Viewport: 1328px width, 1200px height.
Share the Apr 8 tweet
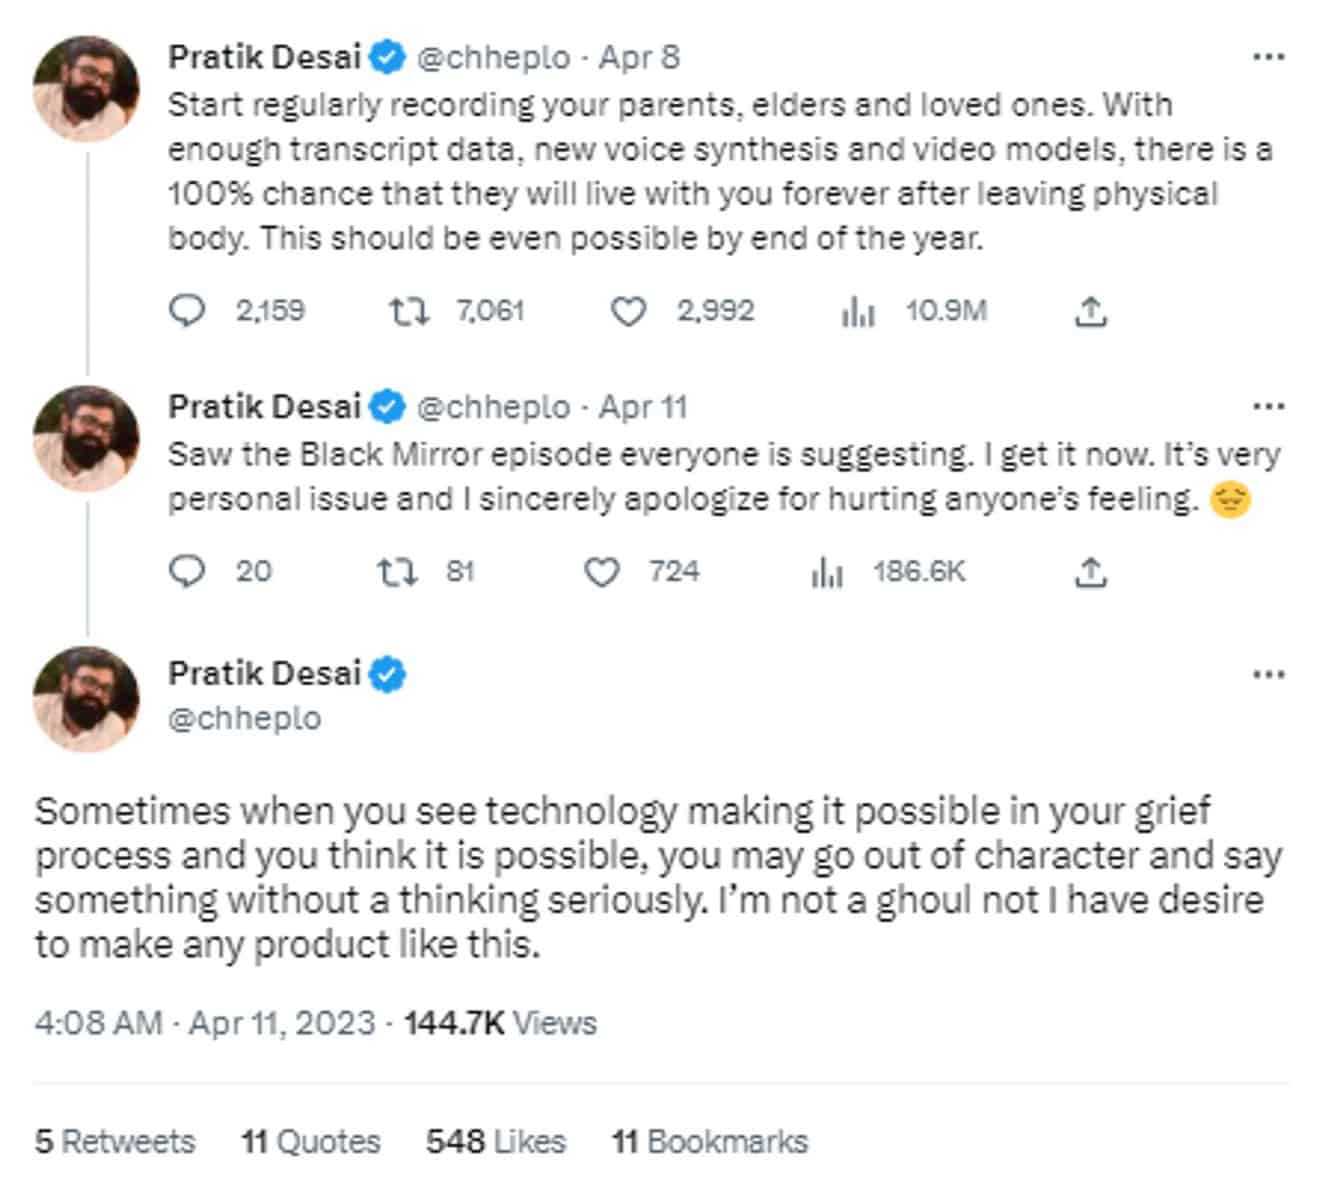[1090, 312]
